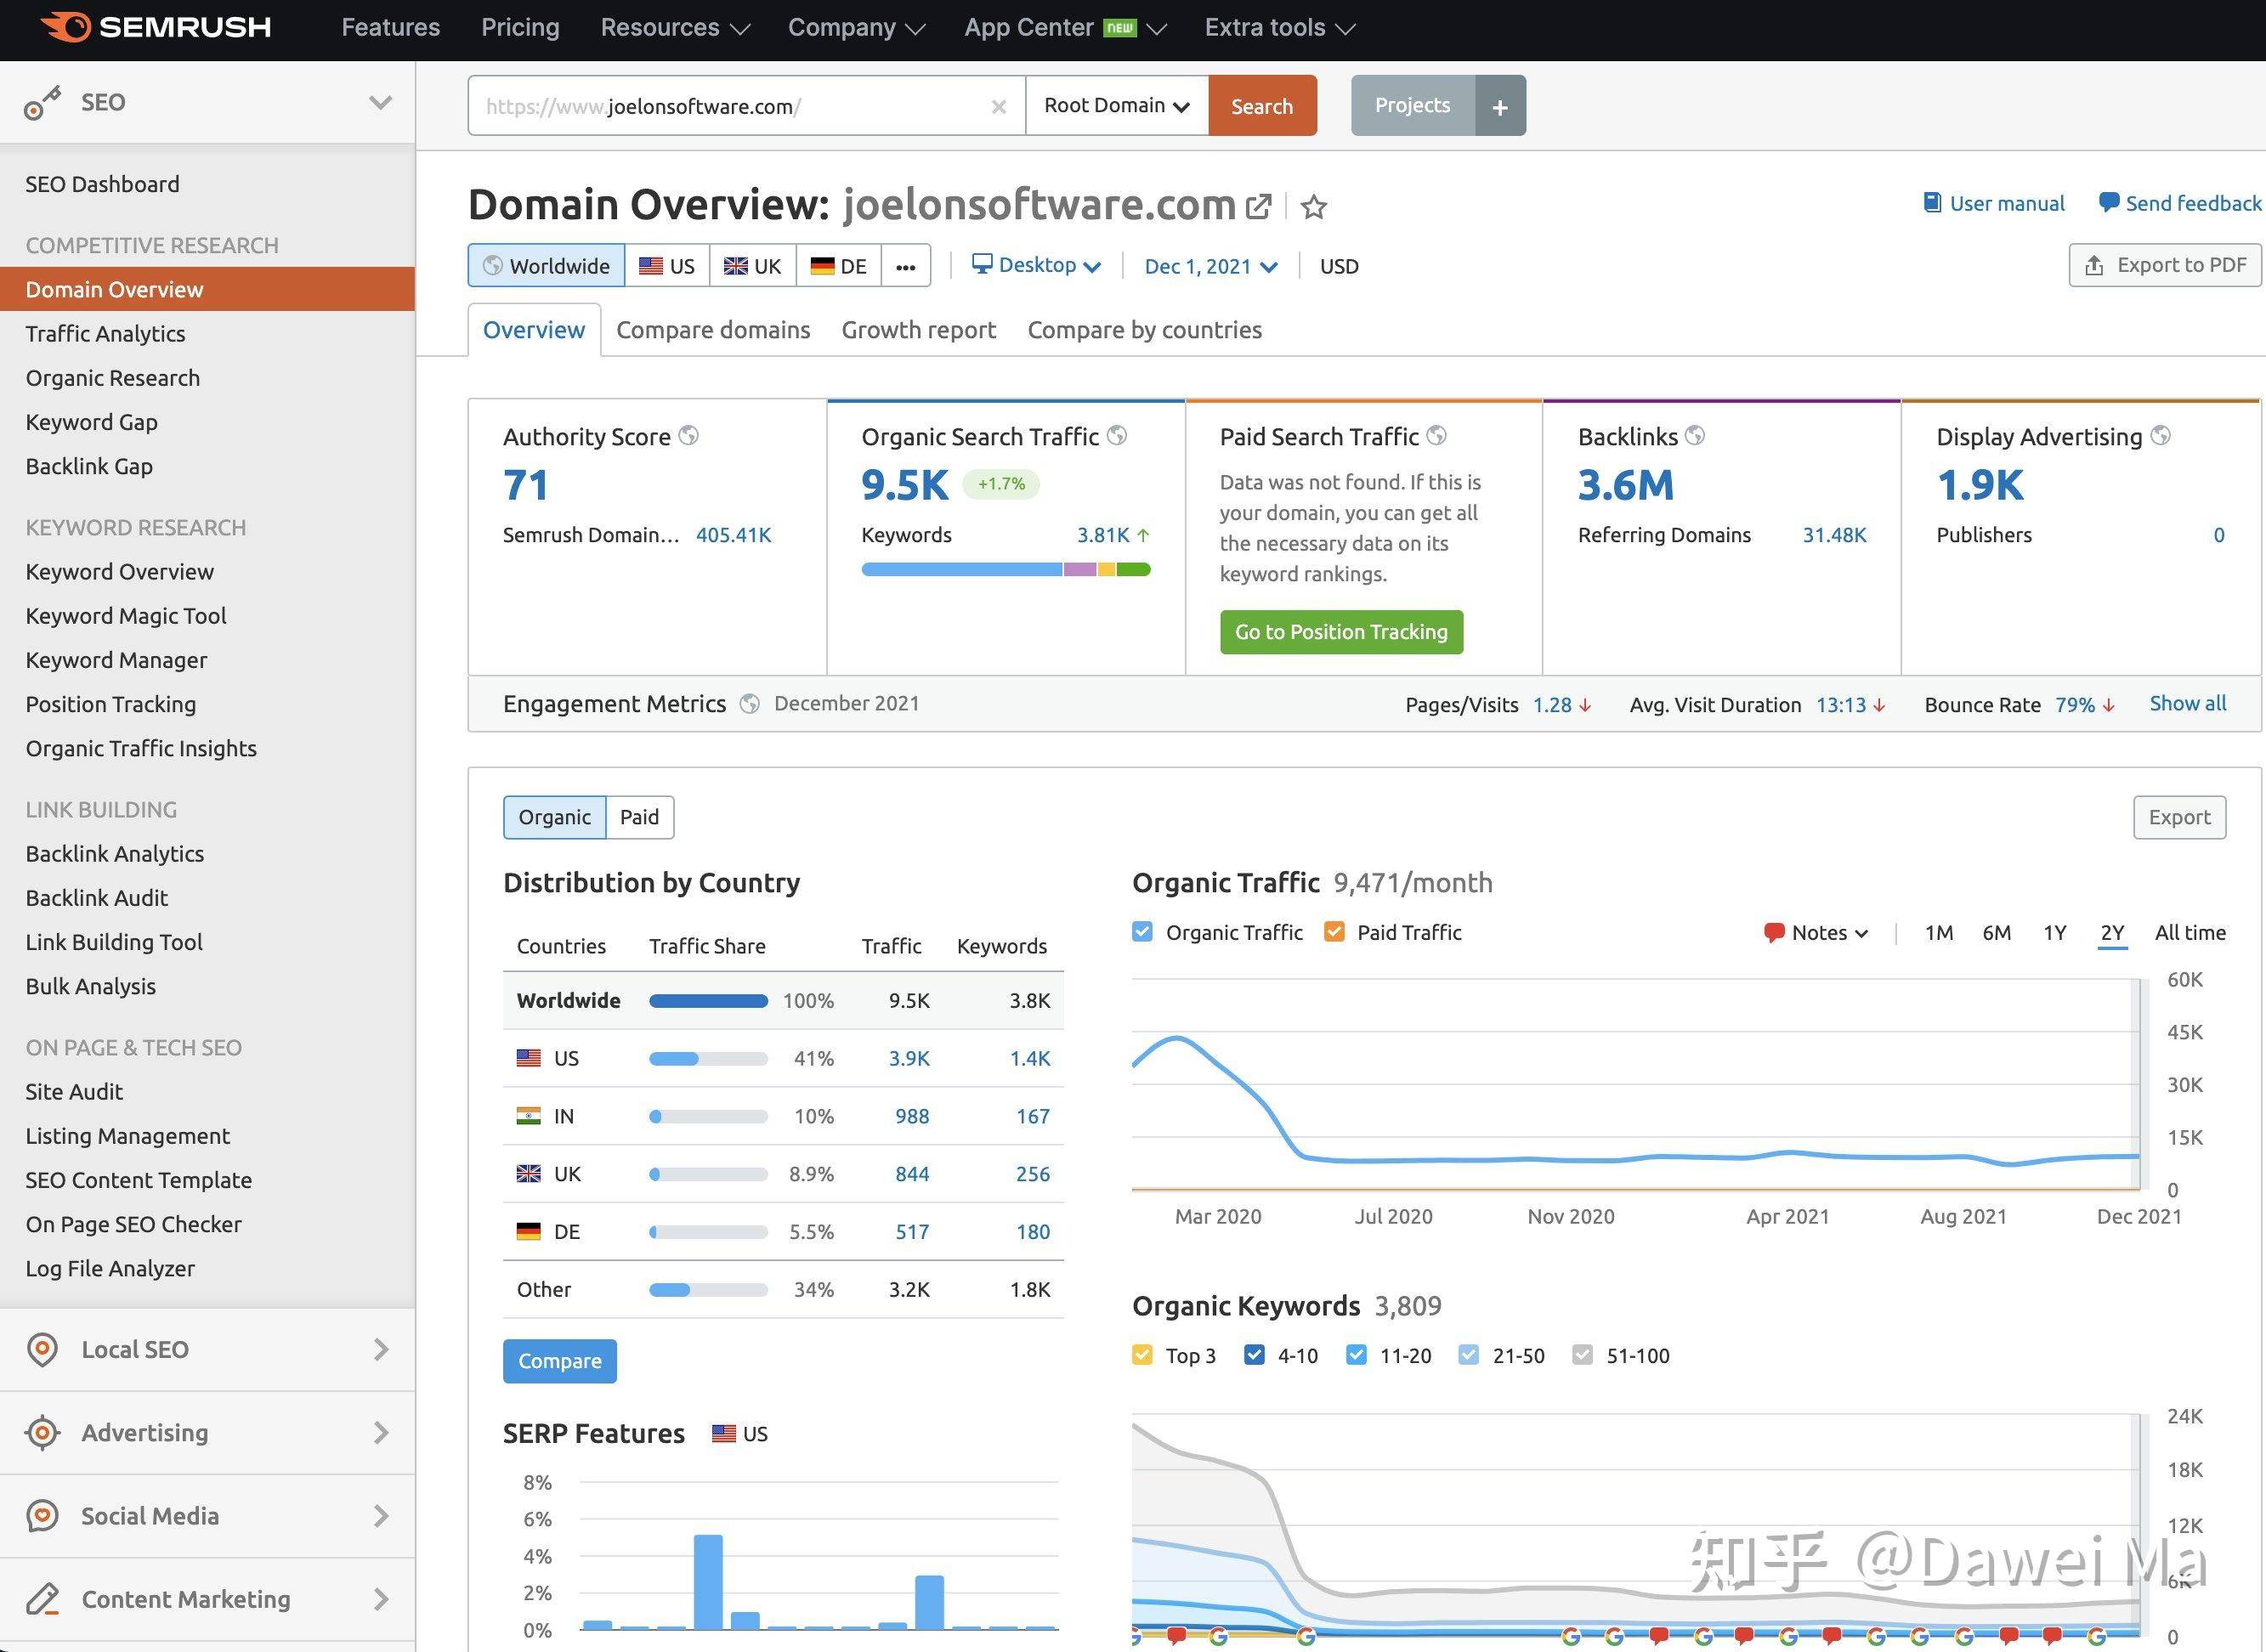Screen dimensions: 2266x1652
Task: Open the external link icon next to joelonsoftware.com
Action: [x=1259, y=206]
